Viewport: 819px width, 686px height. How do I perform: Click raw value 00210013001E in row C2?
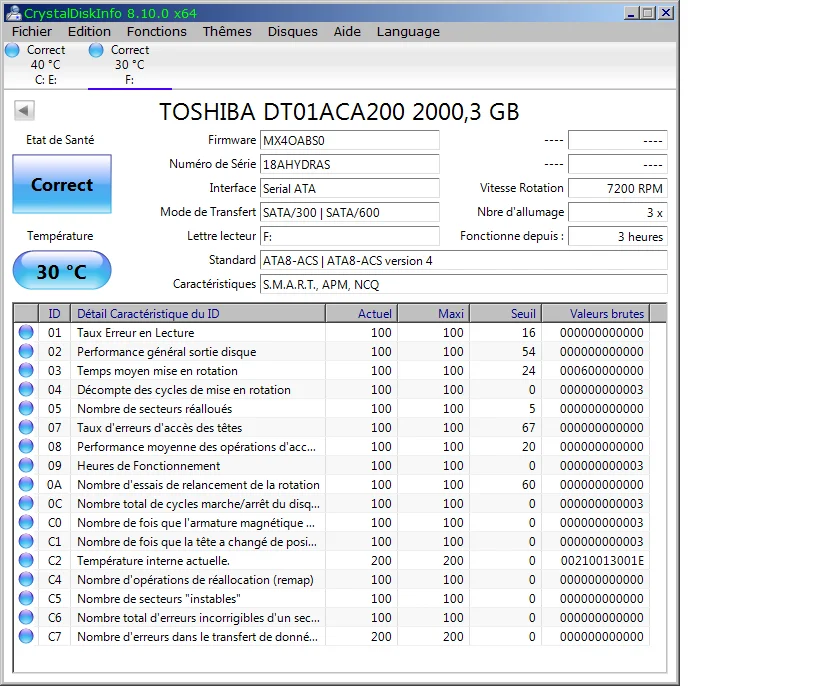[x=602, y=561]
